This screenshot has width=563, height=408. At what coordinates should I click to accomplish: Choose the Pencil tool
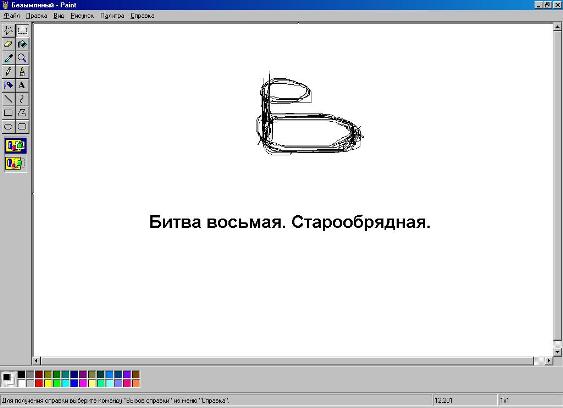8,71
